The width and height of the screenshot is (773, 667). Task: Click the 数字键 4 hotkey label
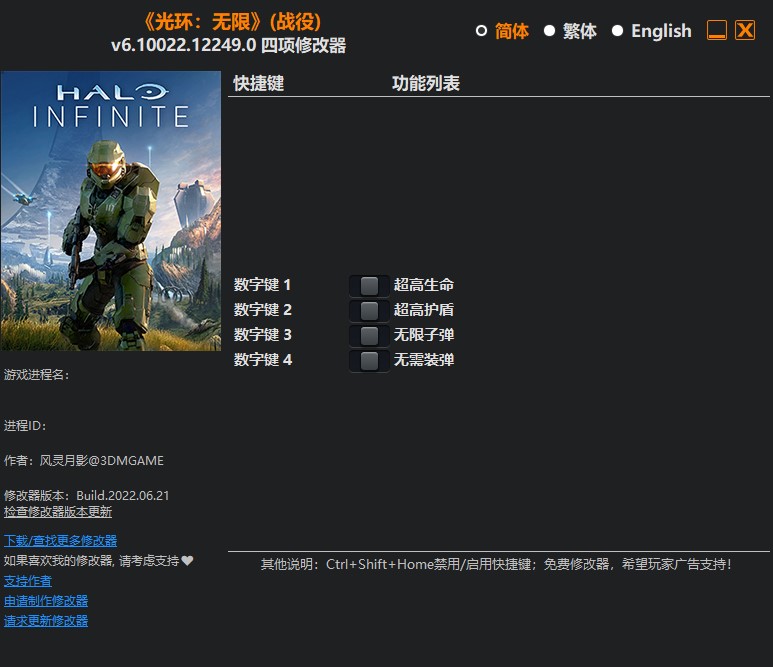(262, 360)
